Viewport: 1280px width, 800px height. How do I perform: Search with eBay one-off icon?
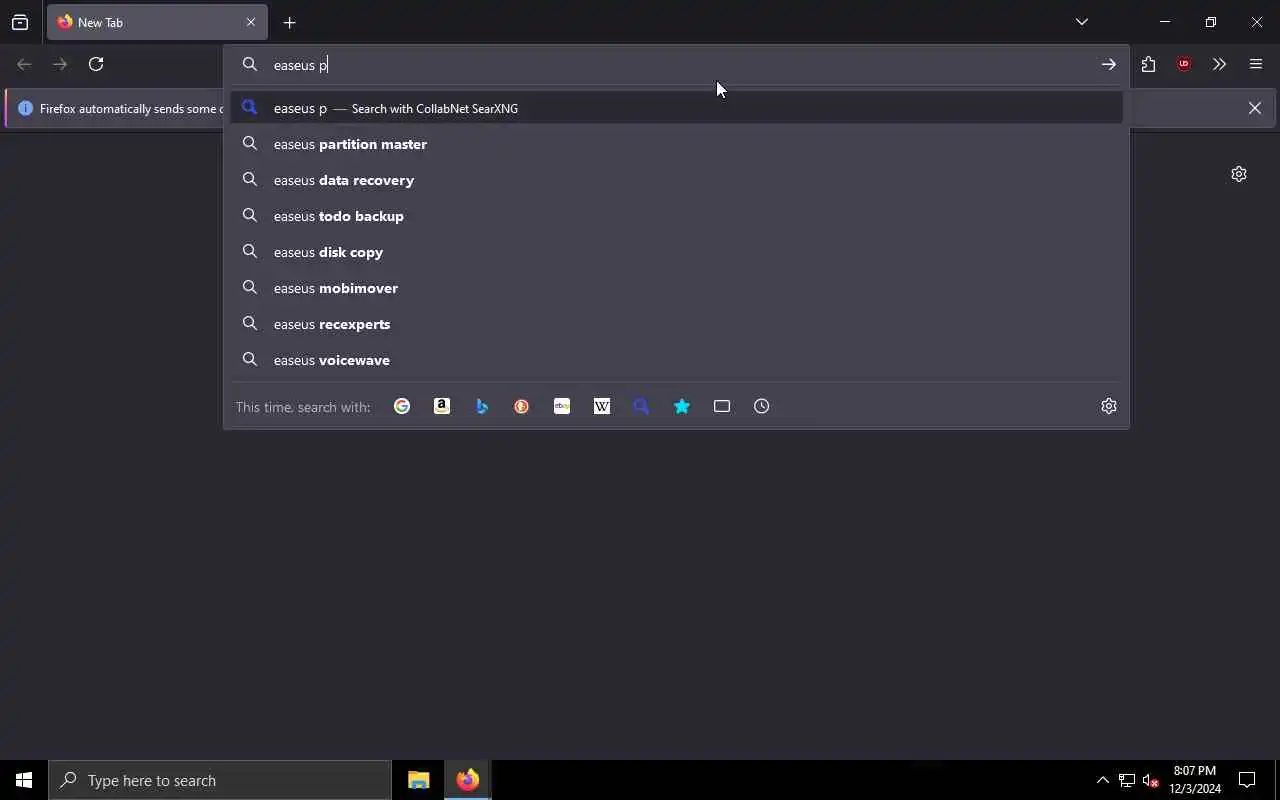[x=562, y=406]
